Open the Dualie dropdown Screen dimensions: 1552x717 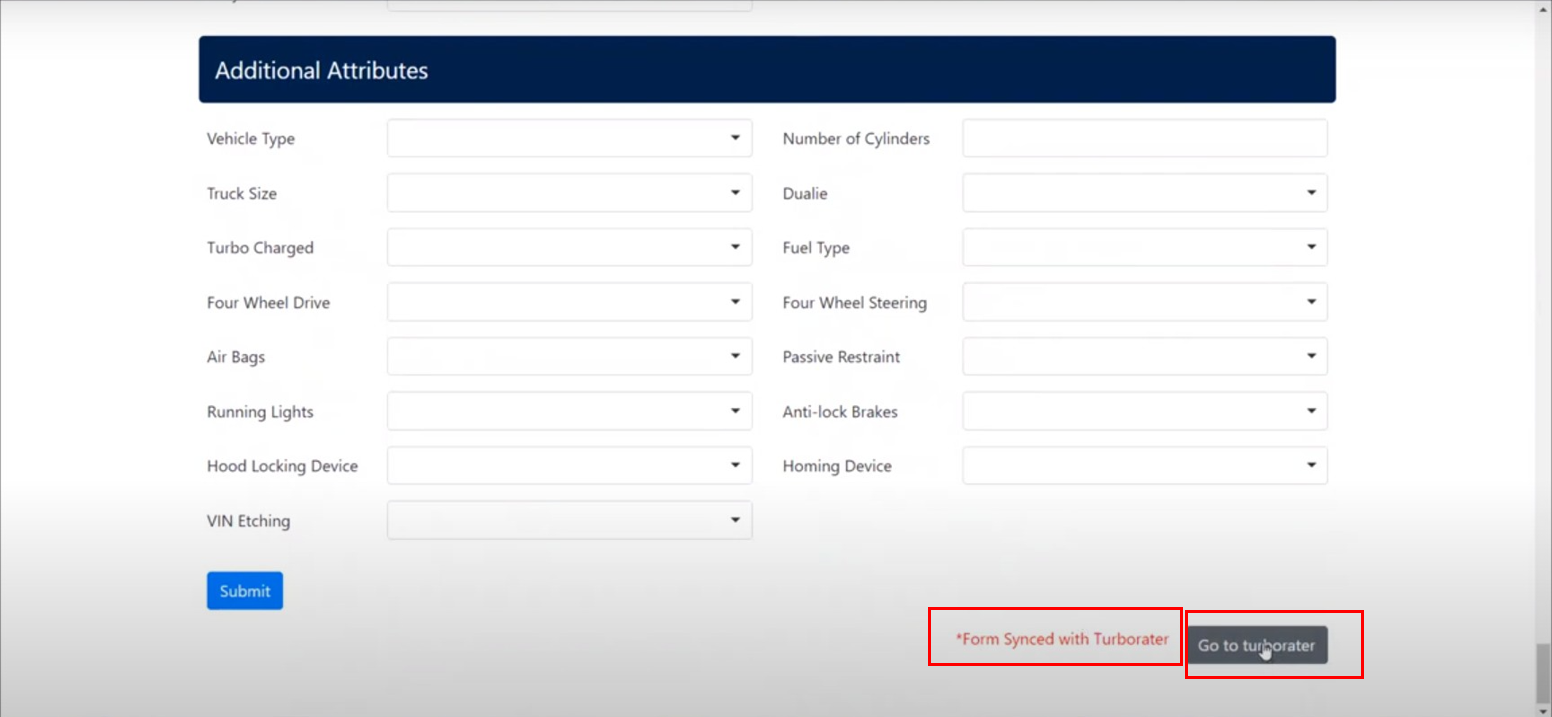click(x=1145, y=193)
